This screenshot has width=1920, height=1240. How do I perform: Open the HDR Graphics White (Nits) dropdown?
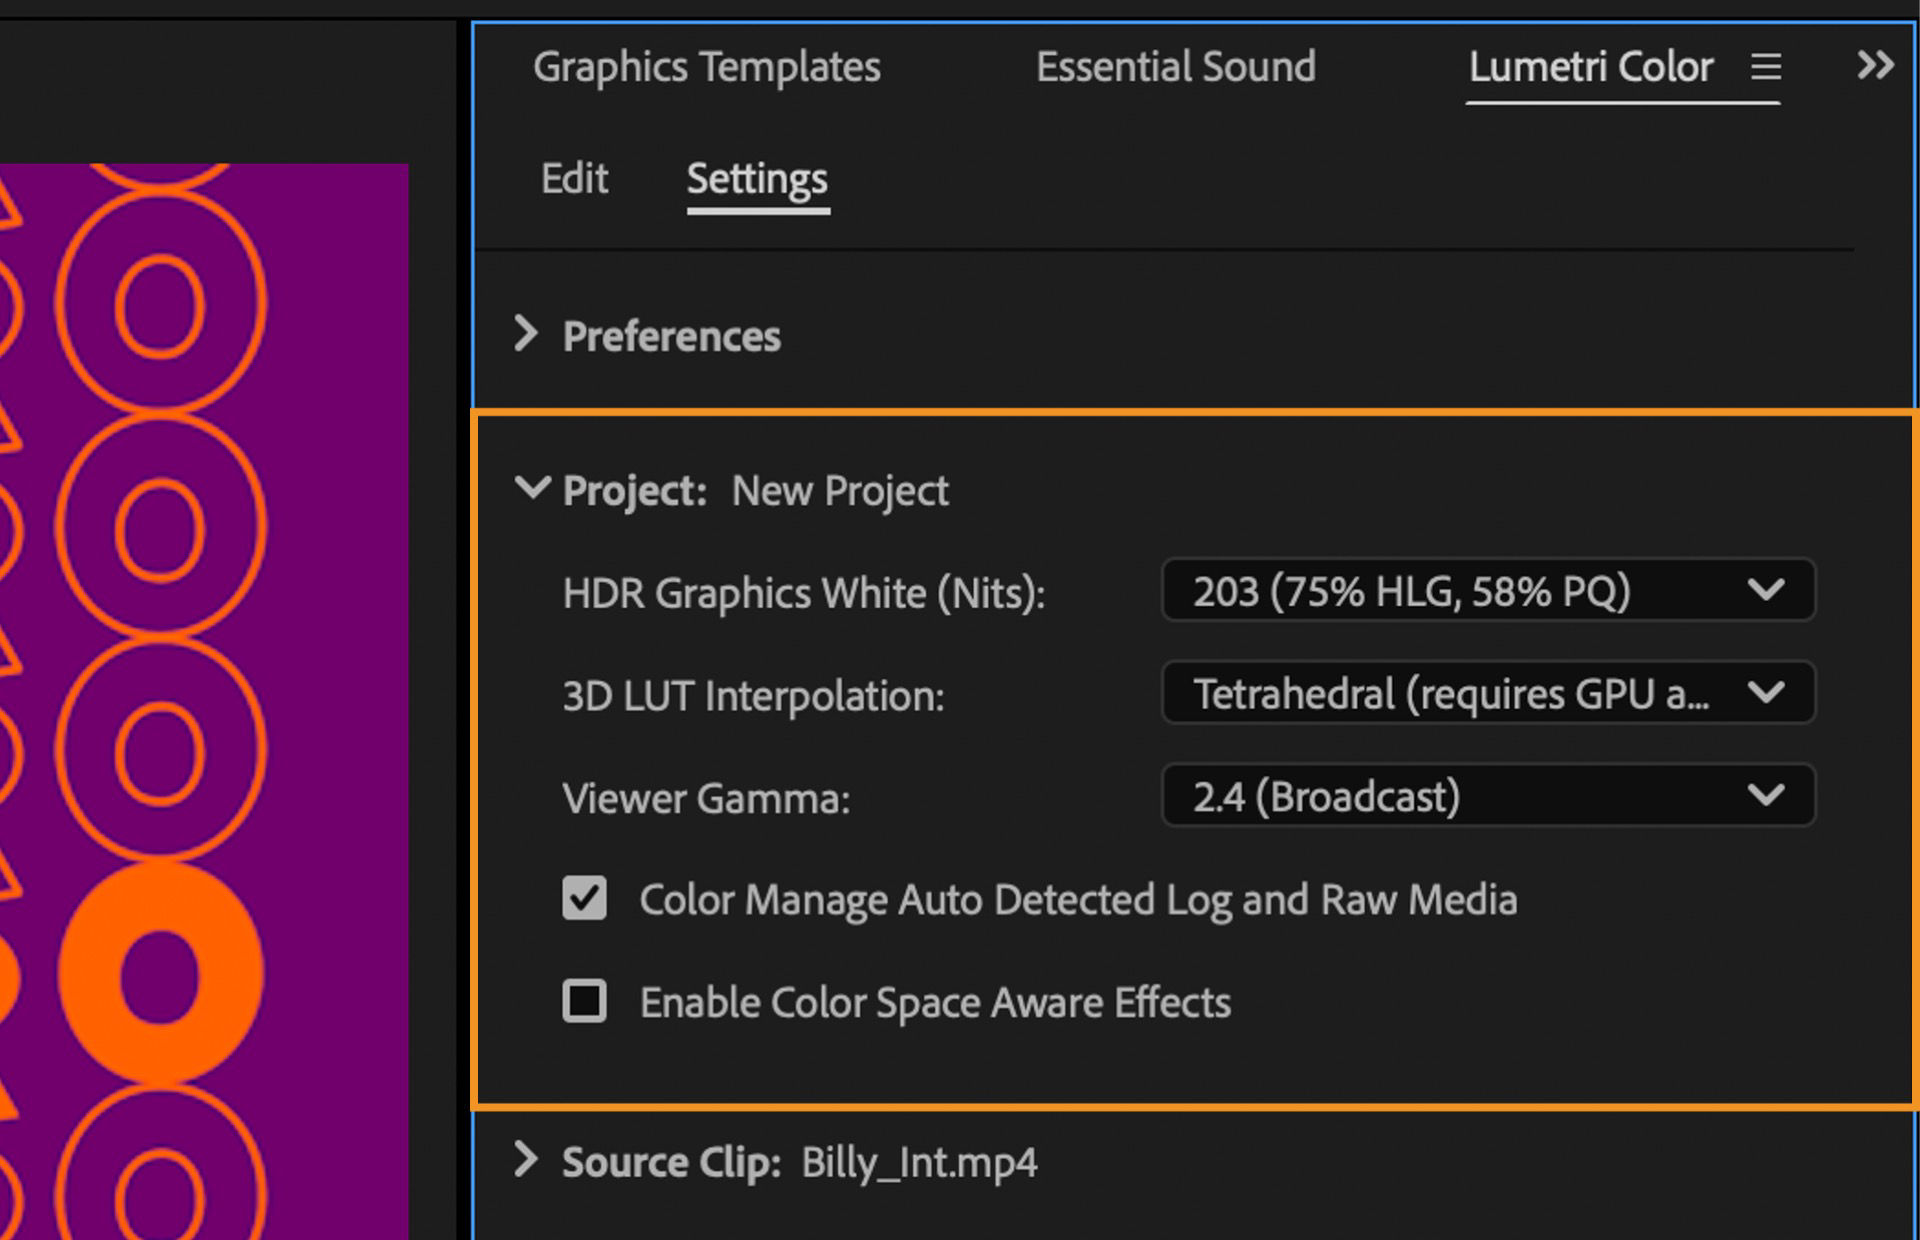point(1488,591)
